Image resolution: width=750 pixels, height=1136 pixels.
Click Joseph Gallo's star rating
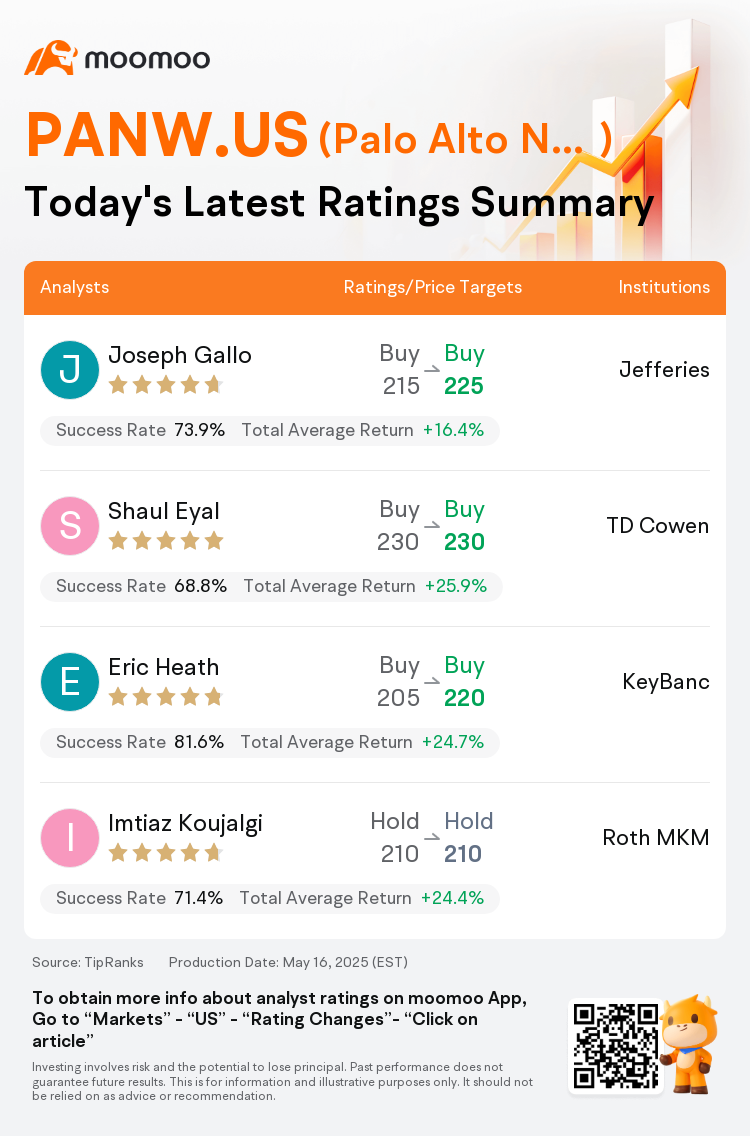click(x=165, y=385)
